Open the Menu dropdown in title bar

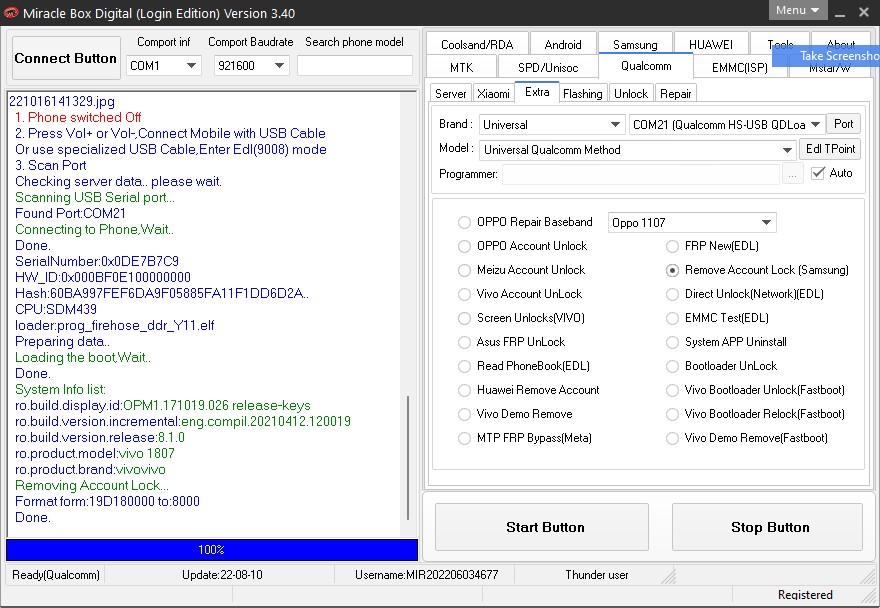(x=798, y=10)
